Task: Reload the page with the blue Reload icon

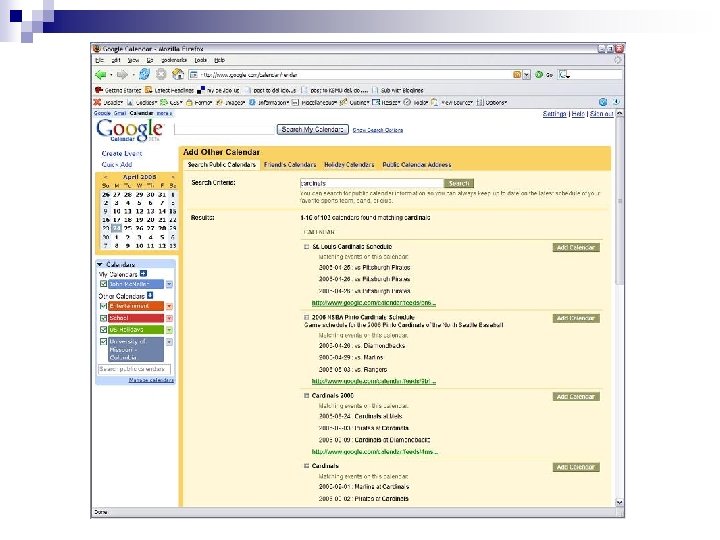Action: coord(145,74)
